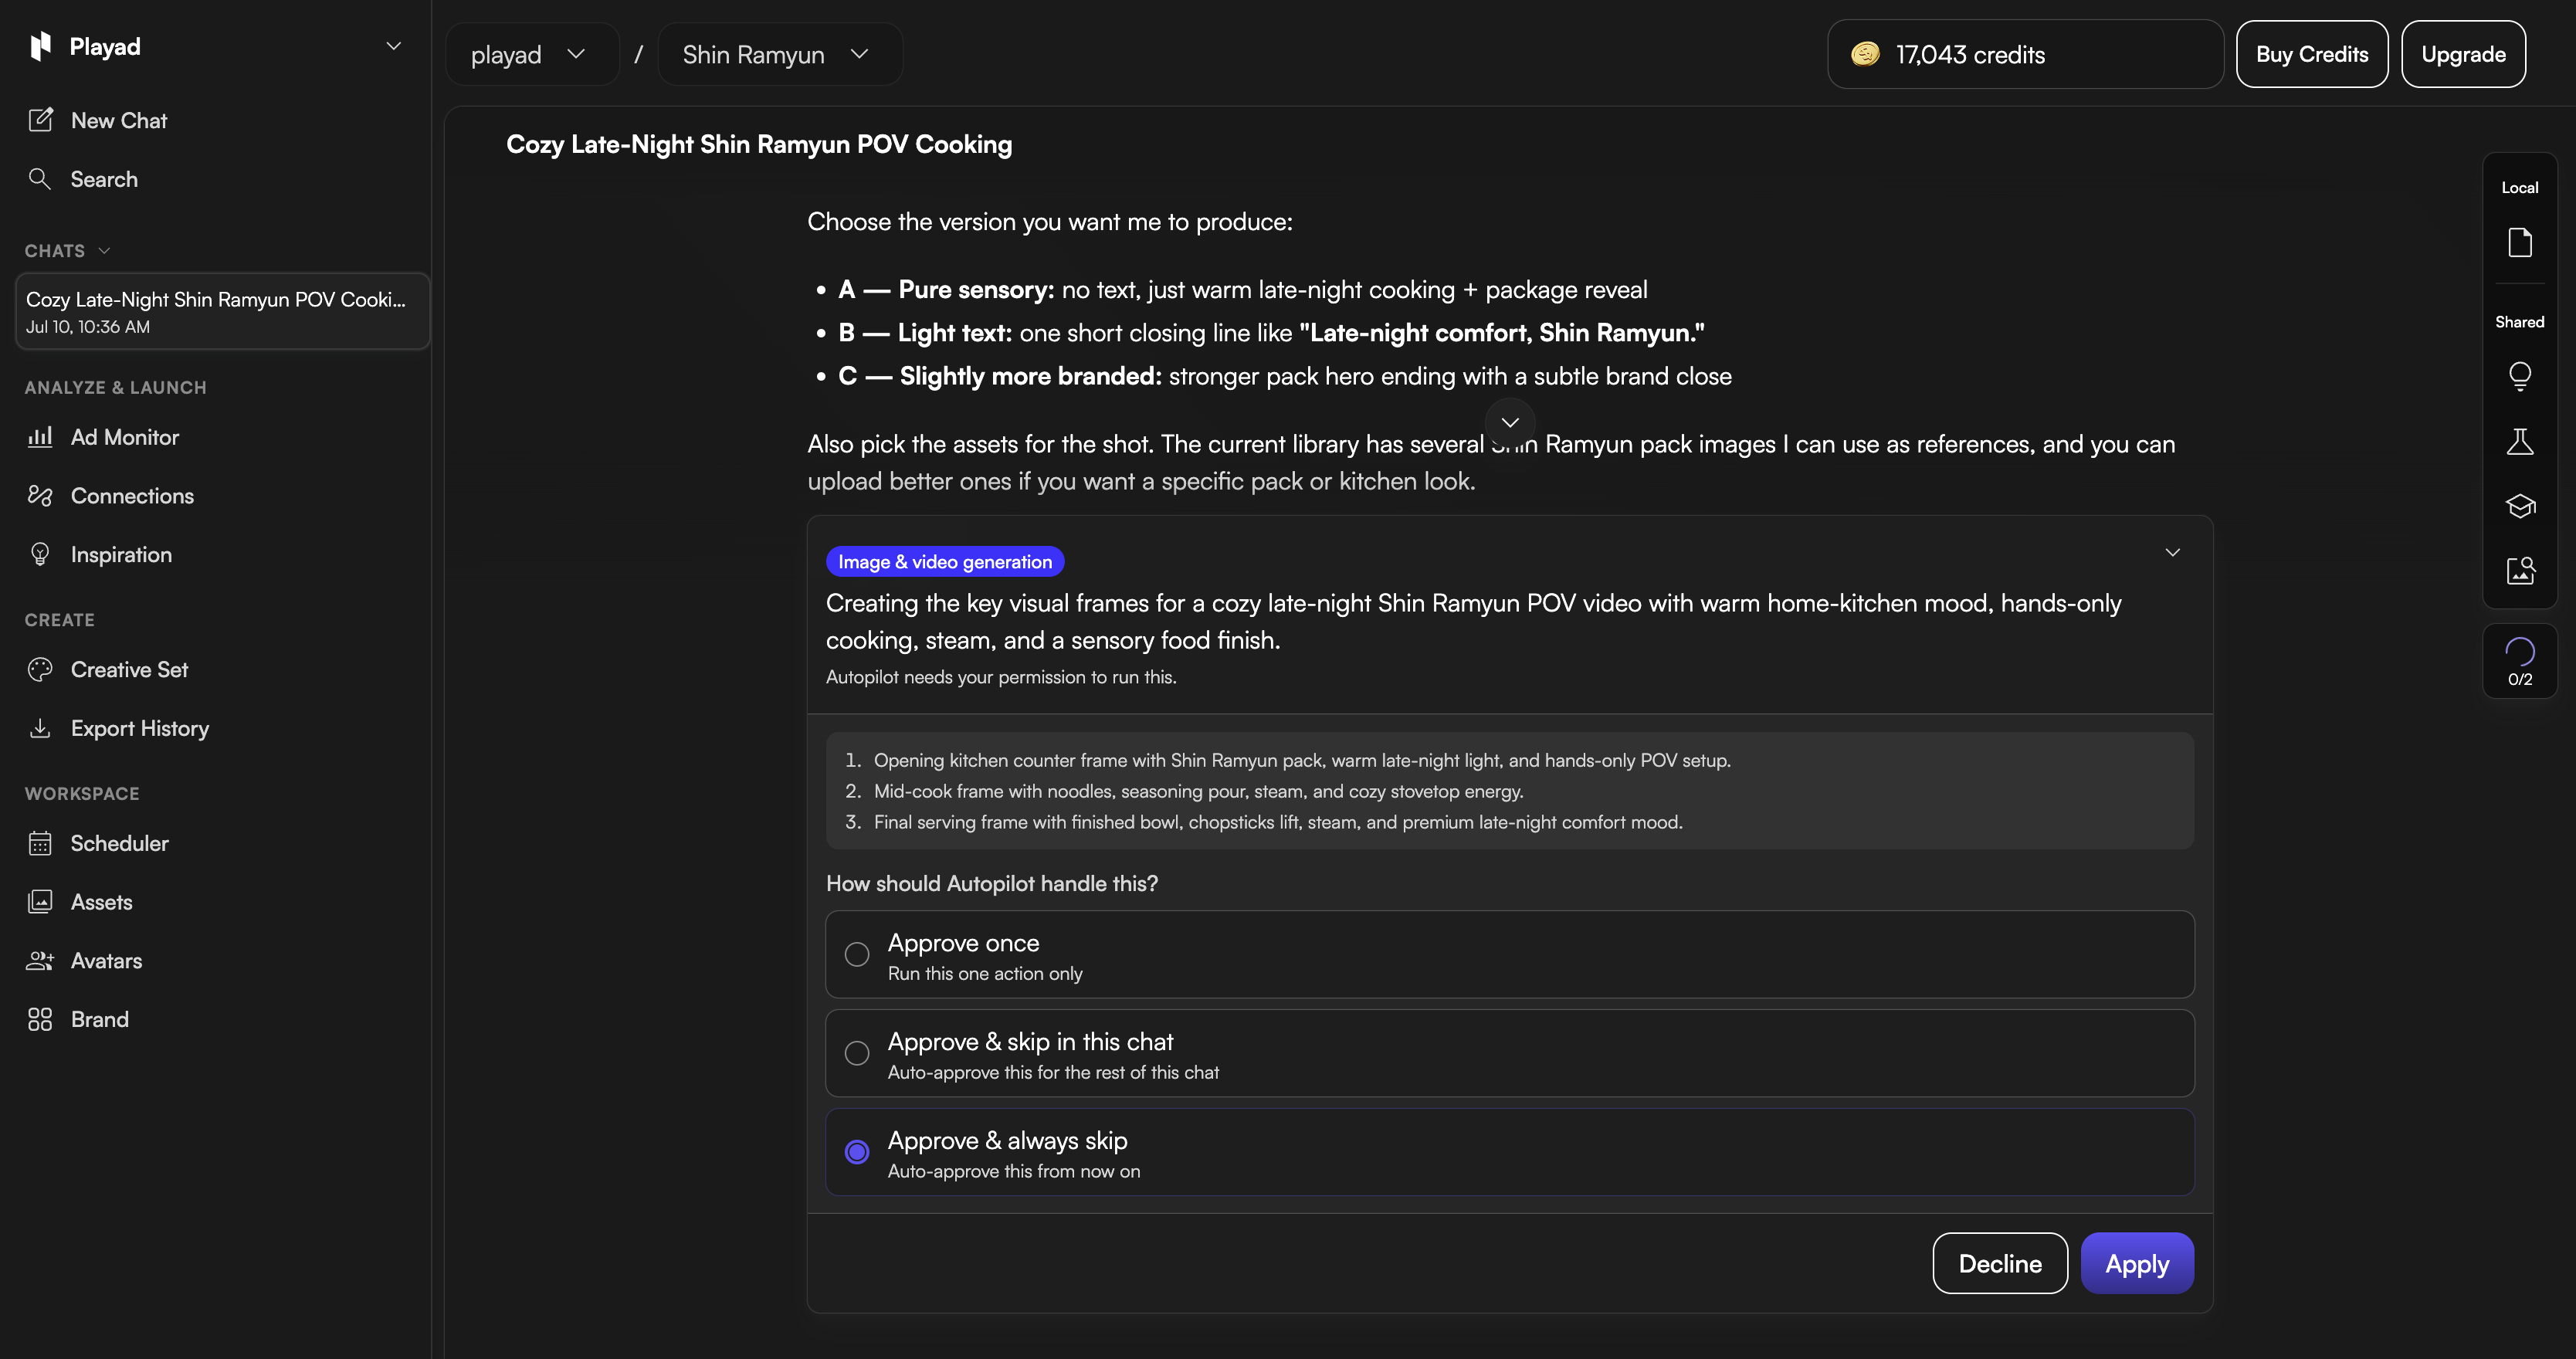2576x1359 pixels.
Task: Click the Creative Set palette icon
Action: (40, 670)
